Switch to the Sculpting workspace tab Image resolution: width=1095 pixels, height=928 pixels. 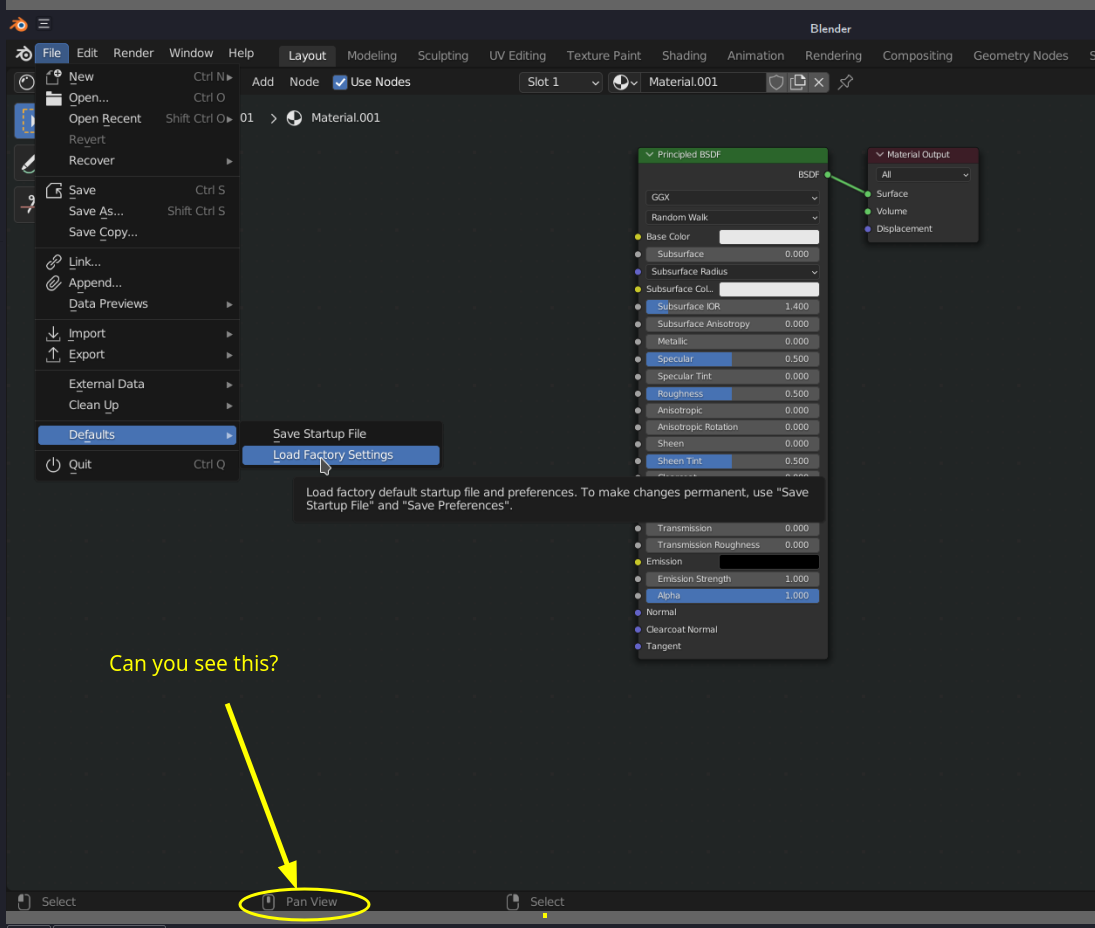coord(443,56)
